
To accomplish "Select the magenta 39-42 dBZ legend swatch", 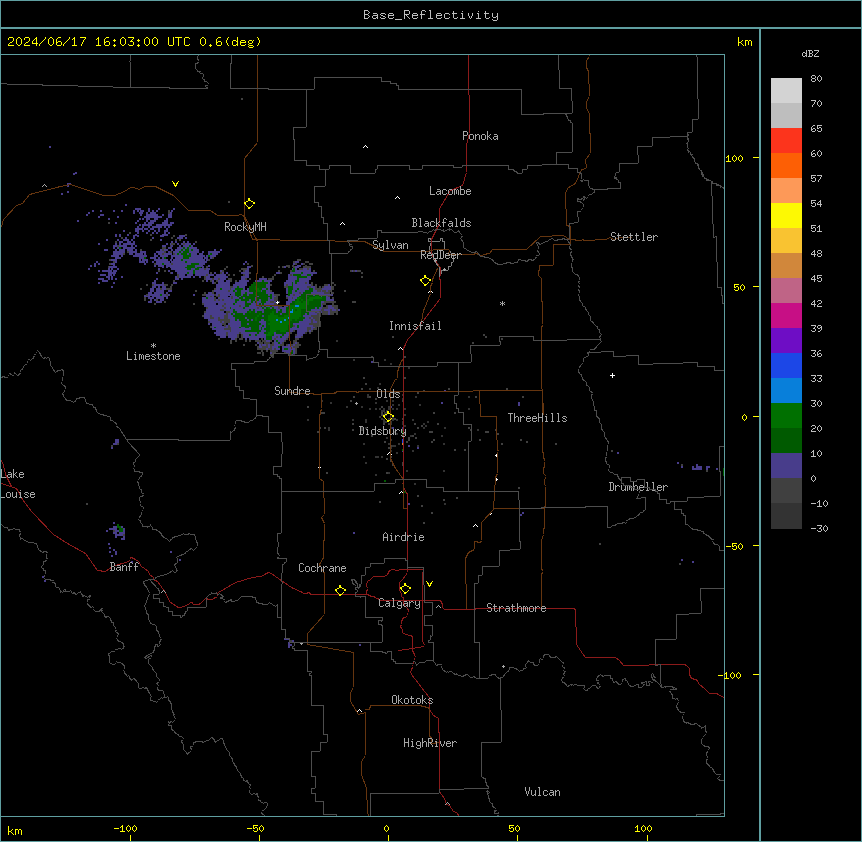I will pos(786,315).
